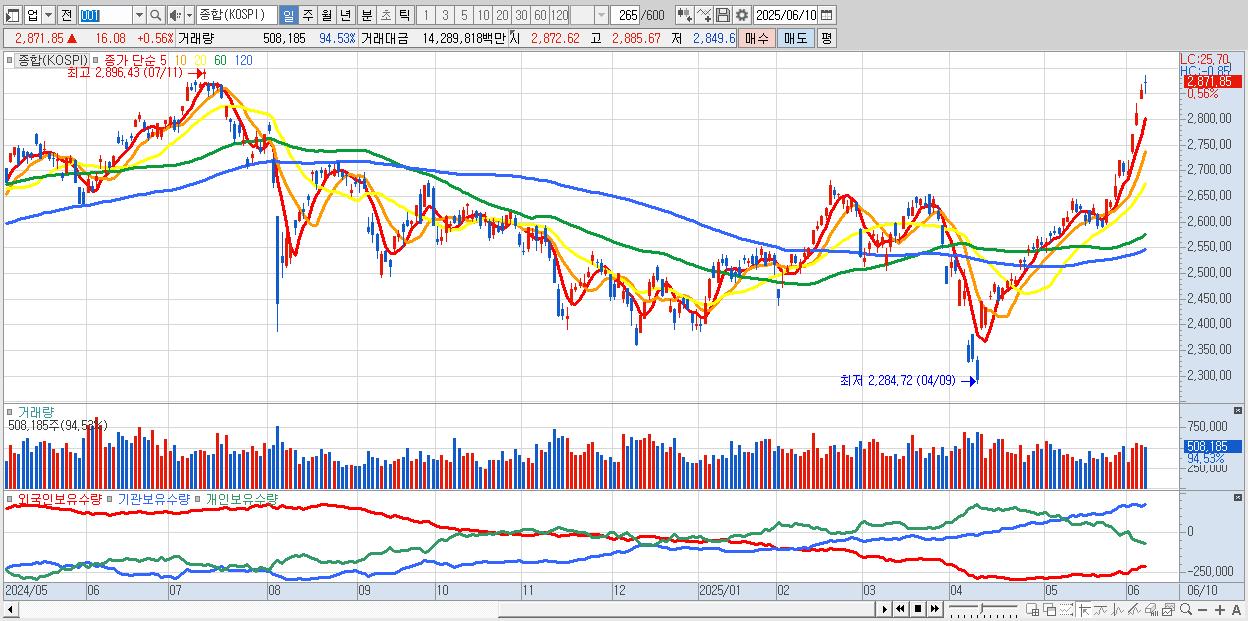
Task: Click the stop playback button
Action: 918,608
